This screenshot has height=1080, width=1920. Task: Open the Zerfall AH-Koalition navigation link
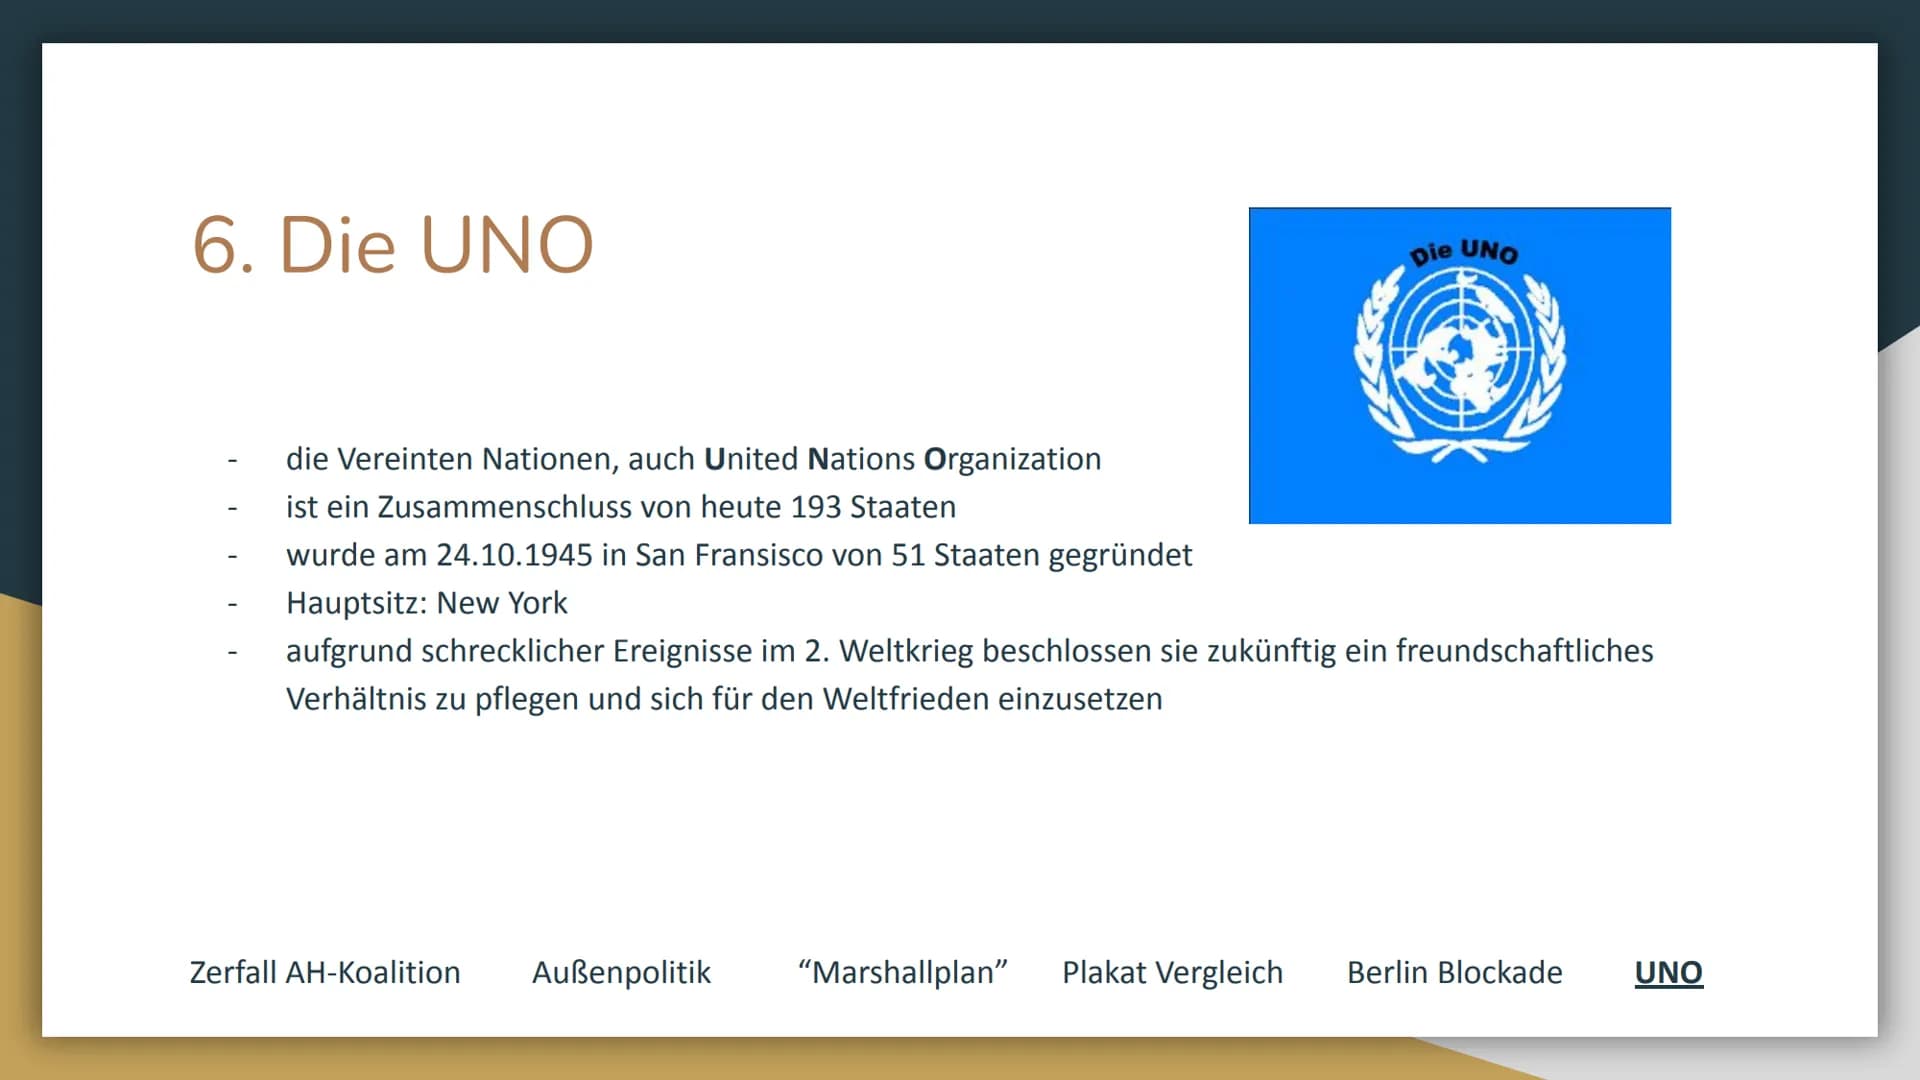325,972
